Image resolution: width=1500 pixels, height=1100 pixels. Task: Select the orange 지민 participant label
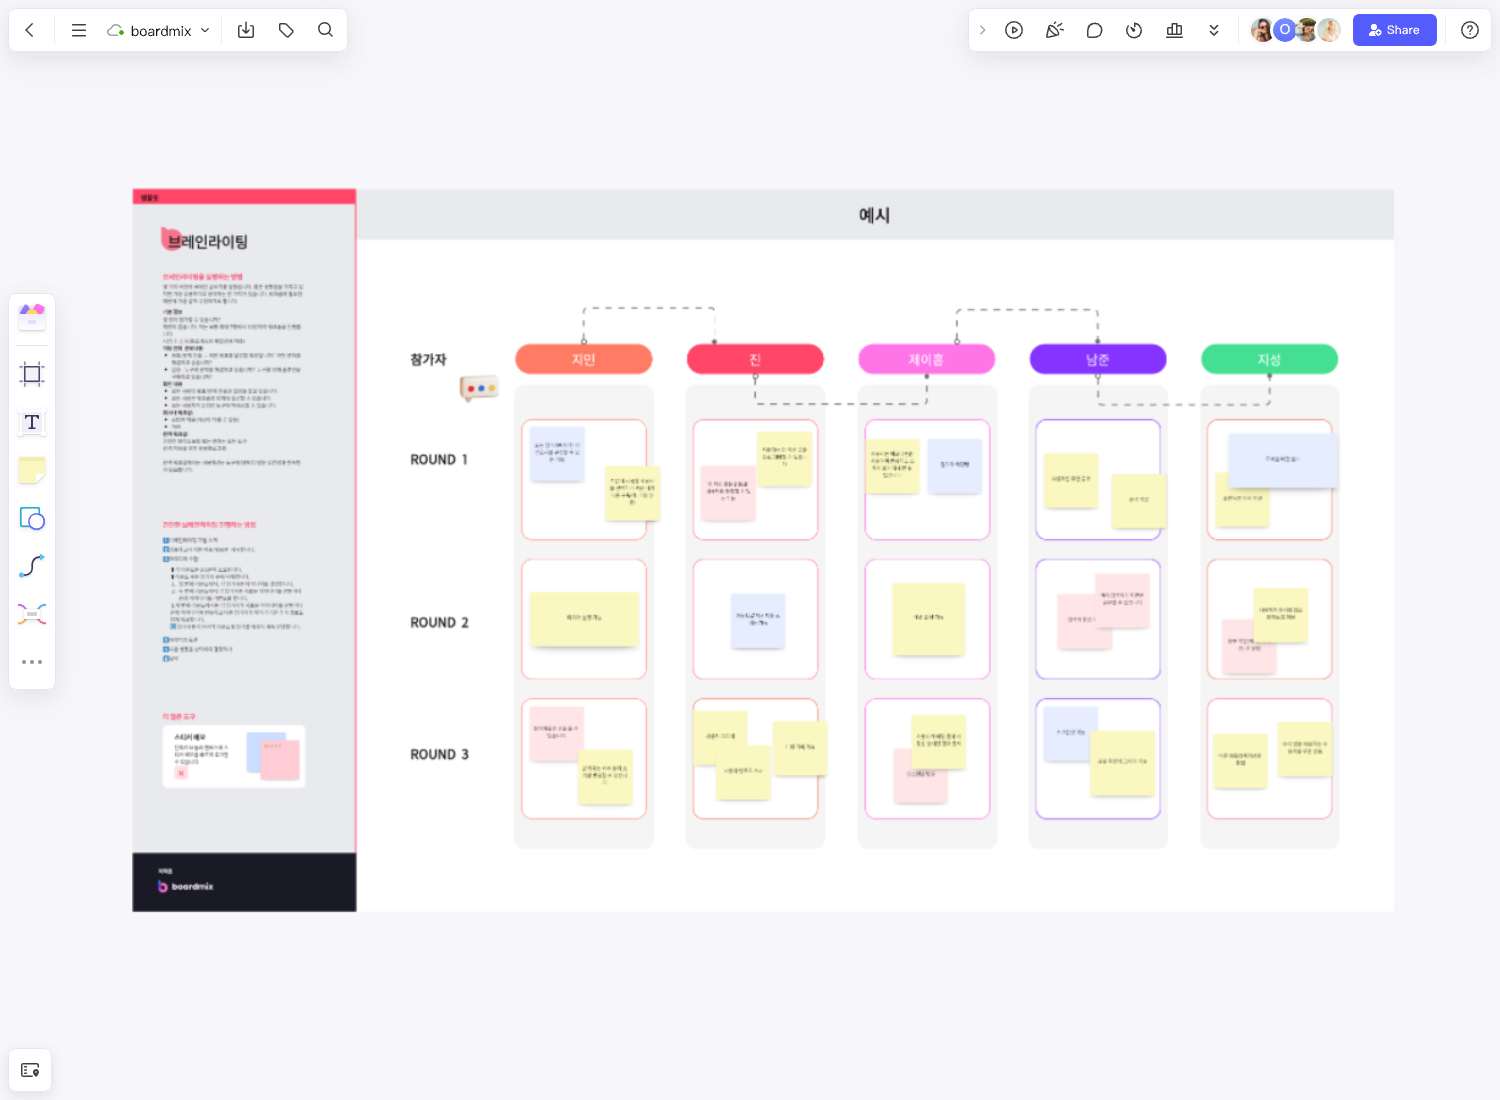[584, 359]
